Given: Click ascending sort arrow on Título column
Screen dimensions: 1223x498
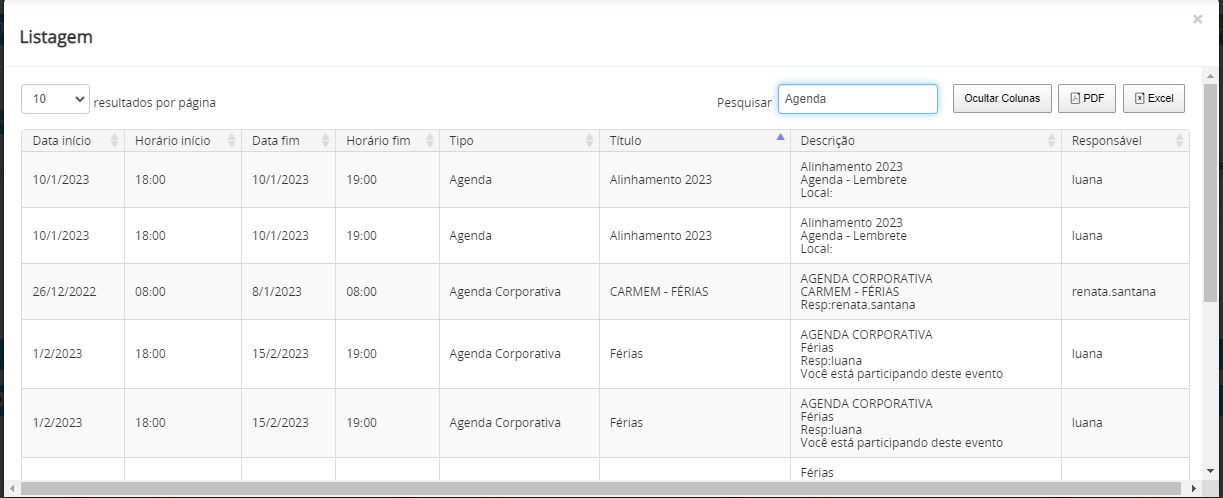Looking at the screenshot, I should tap(781, 138).
